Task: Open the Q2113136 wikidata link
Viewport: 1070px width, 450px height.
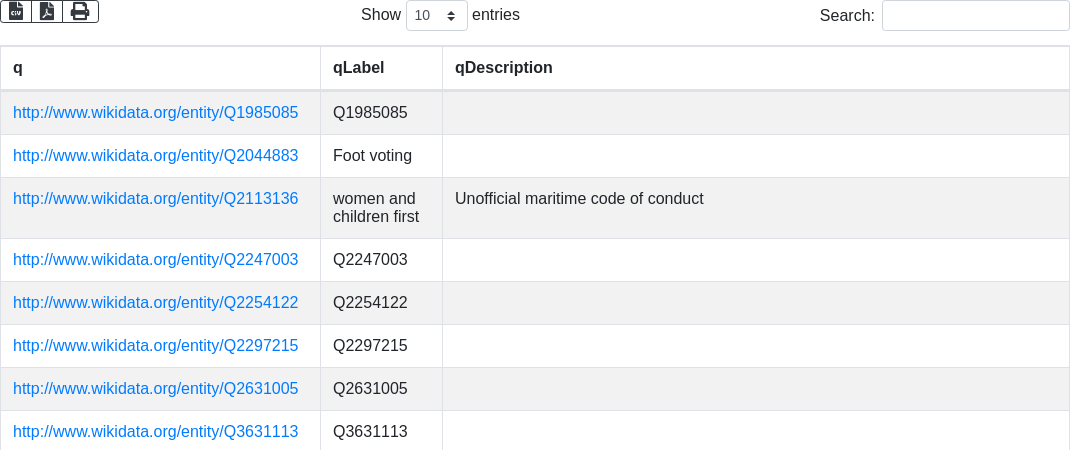Action: coord(156,199)
